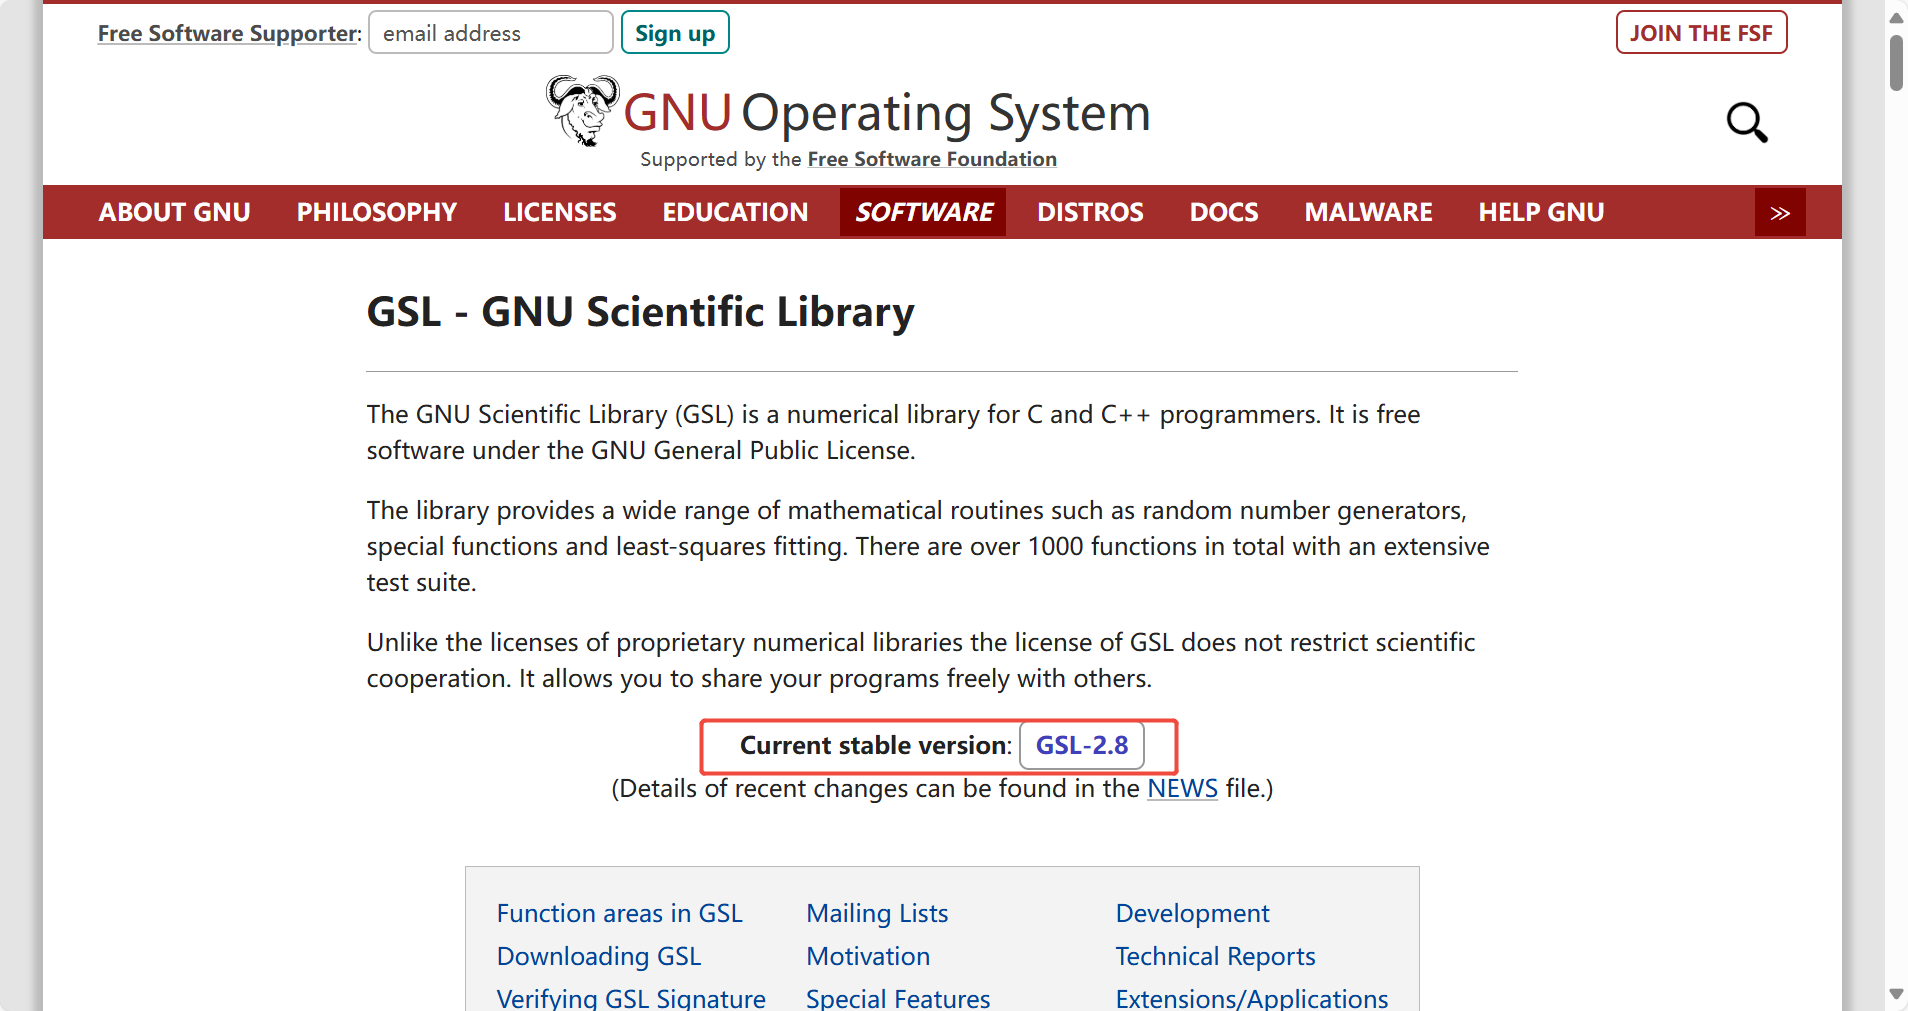
Task: Open the SOFTWARE menu item
Action: pos(922,212)
